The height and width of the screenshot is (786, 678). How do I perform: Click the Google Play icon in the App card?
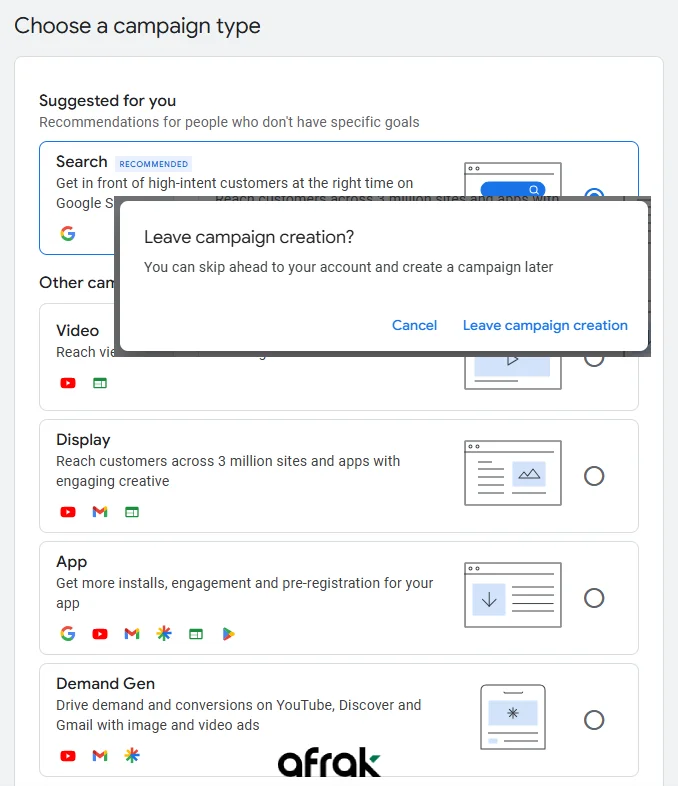pyautogui.click(x=228, y=634)
